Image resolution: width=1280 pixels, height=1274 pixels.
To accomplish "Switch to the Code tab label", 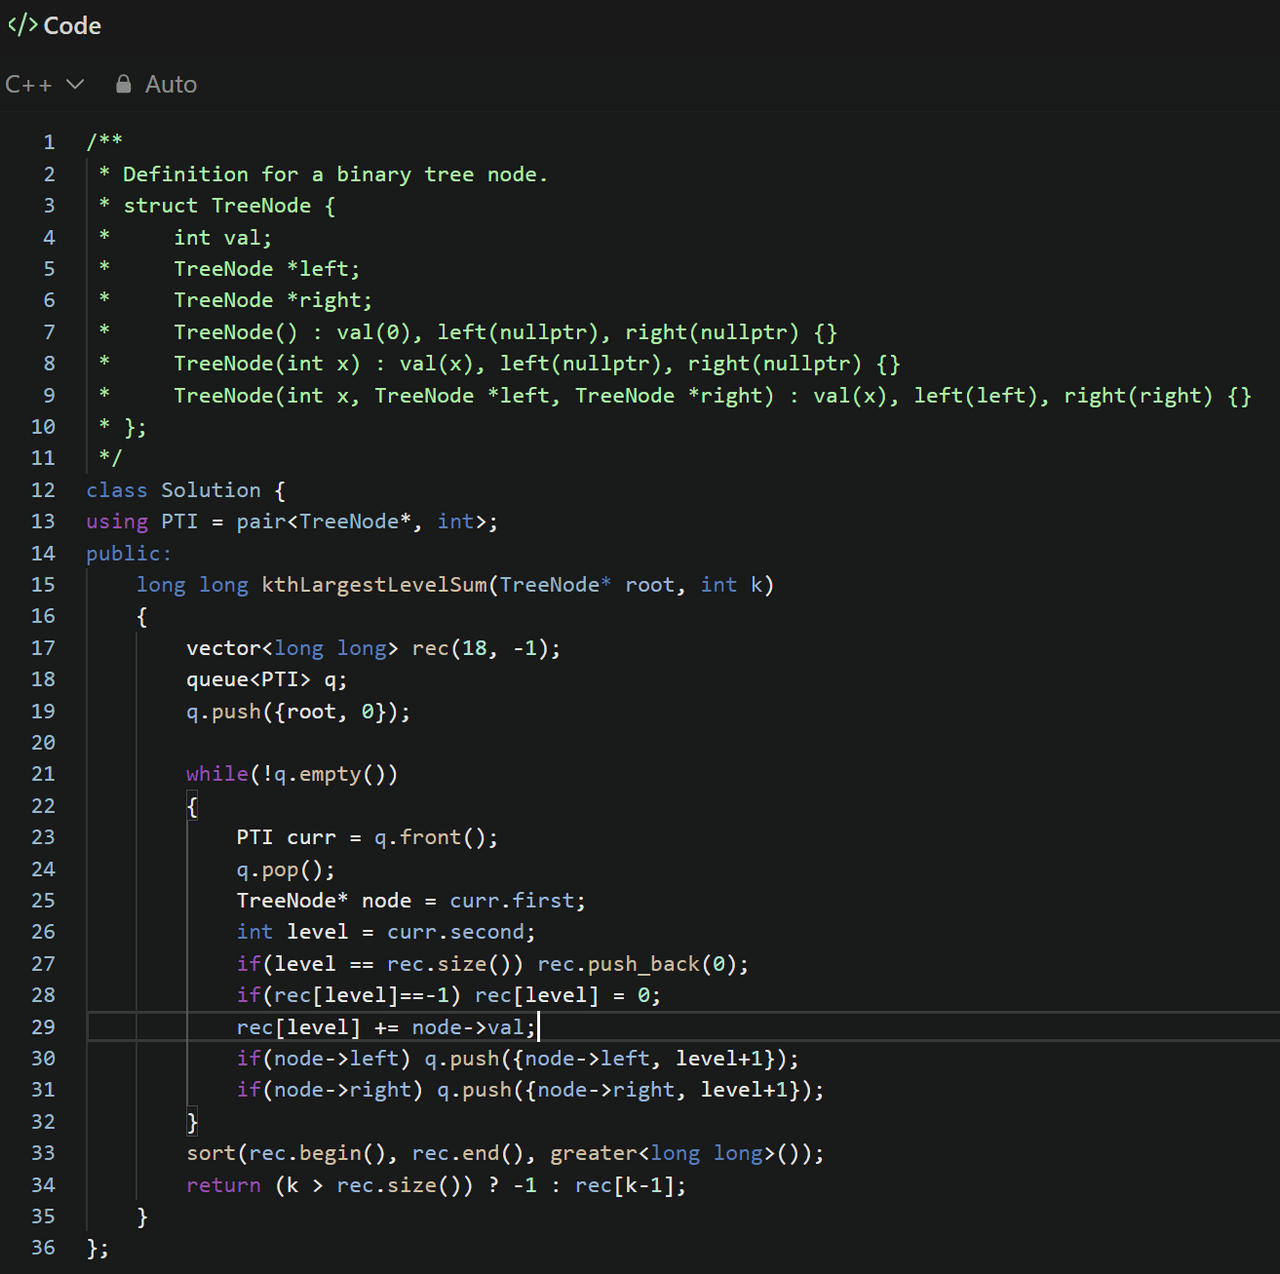I will tap(72, 26).
